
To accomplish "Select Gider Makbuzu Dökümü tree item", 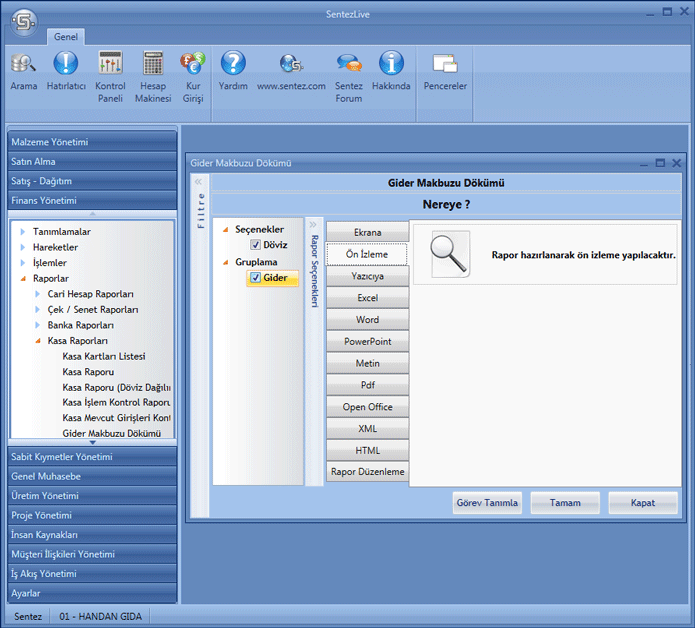I will (x=112, y=433).
